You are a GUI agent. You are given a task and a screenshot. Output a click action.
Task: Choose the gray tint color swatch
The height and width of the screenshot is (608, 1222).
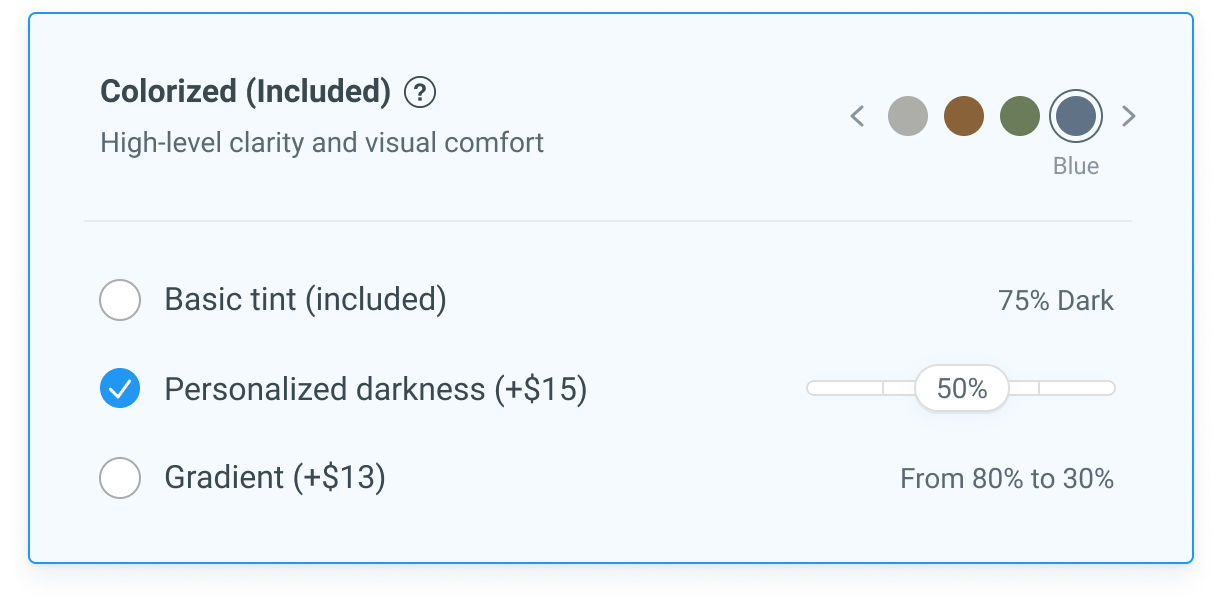click(x=908, y=116)
